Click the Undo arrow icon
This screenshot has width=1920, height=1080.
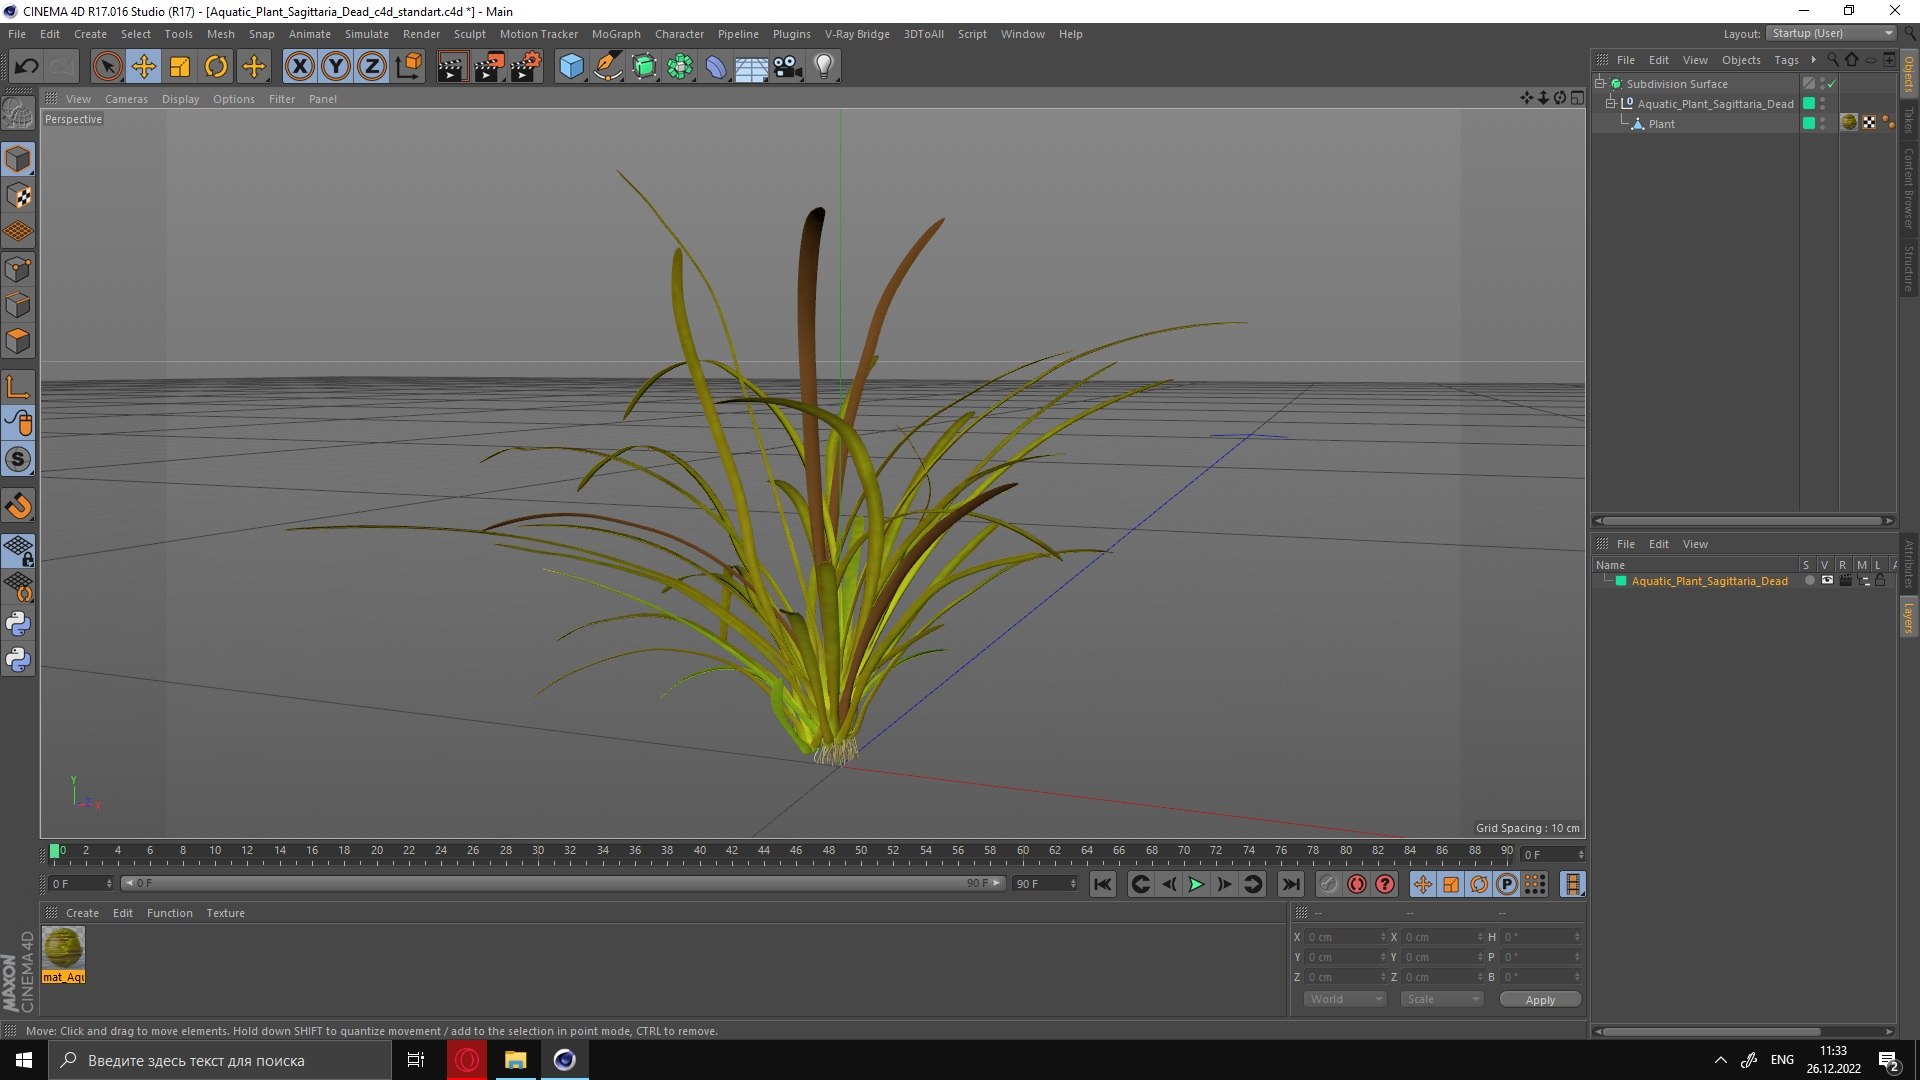click(x=26, y=67)
